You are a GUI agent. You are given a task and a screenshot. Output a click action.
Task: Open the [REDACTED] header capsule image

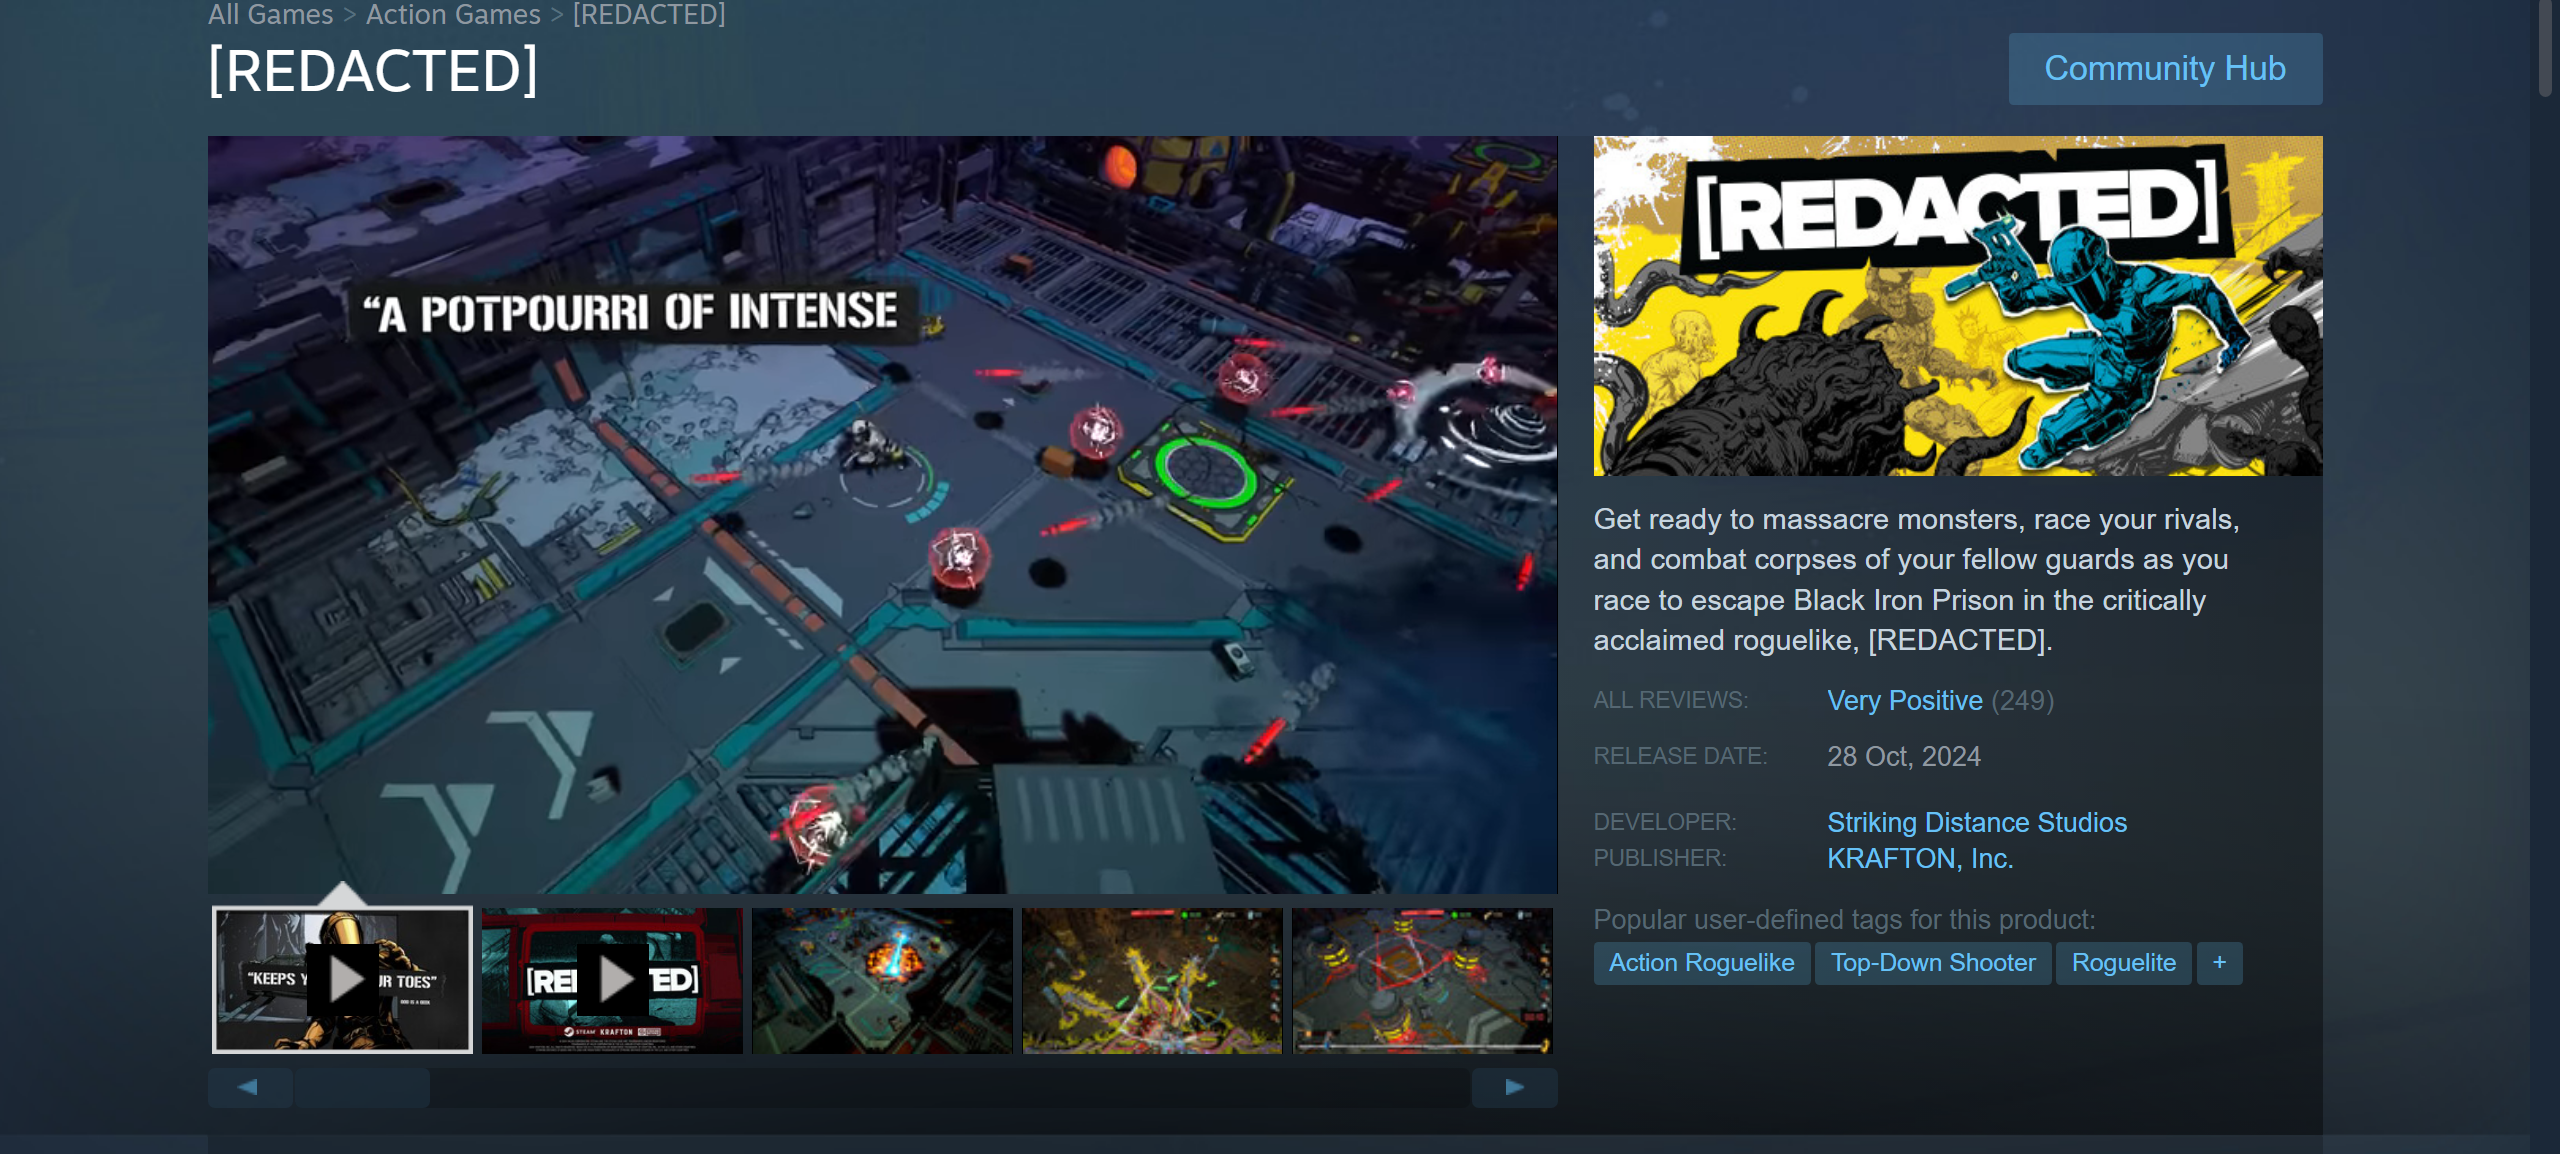[x=1957, y=305]
